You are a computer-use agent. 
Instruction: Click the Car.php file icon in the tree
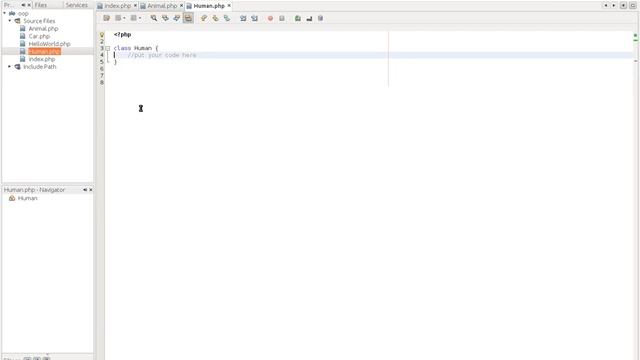23,36
